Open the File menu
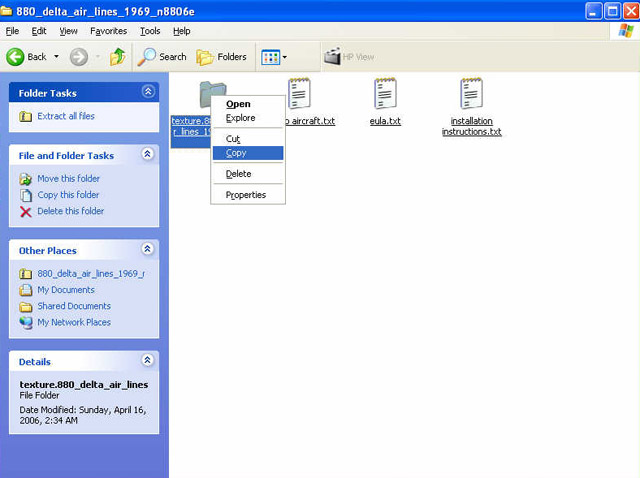The height and width of the screenshot is (478, 640). pyautogui.click(x=12, y=31)
